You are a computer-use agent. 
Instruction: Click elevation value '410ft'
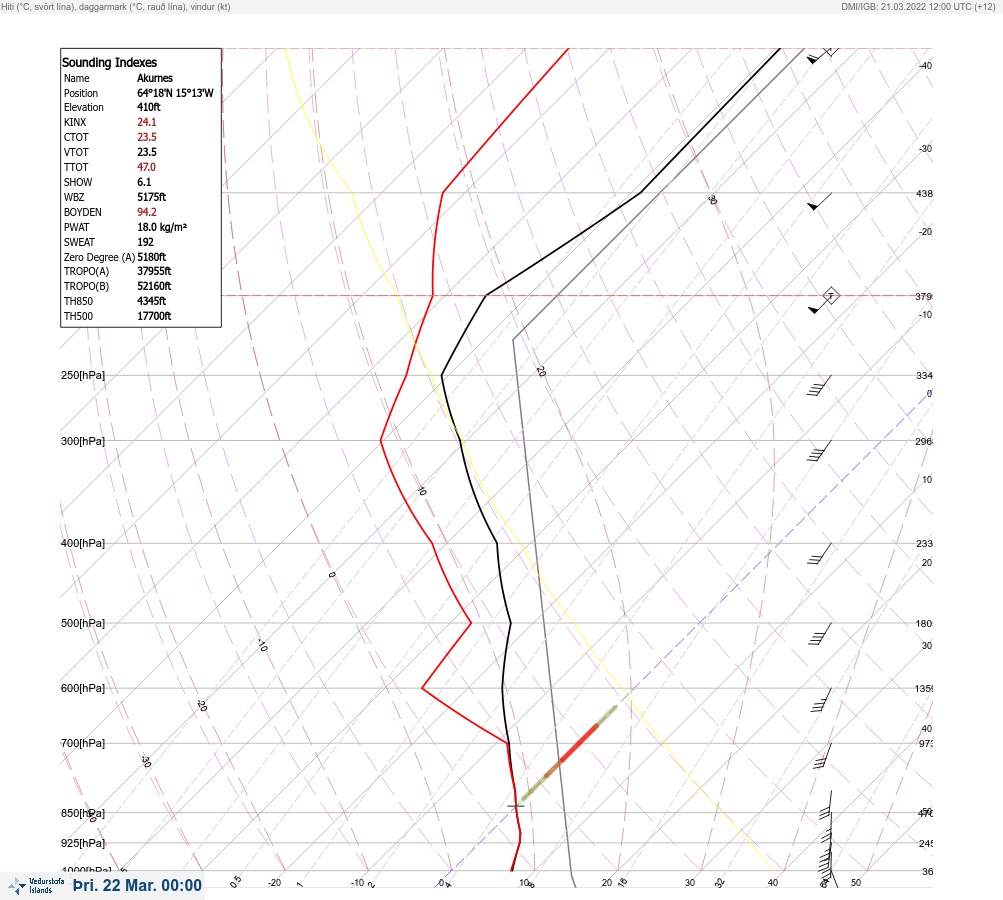149,107
